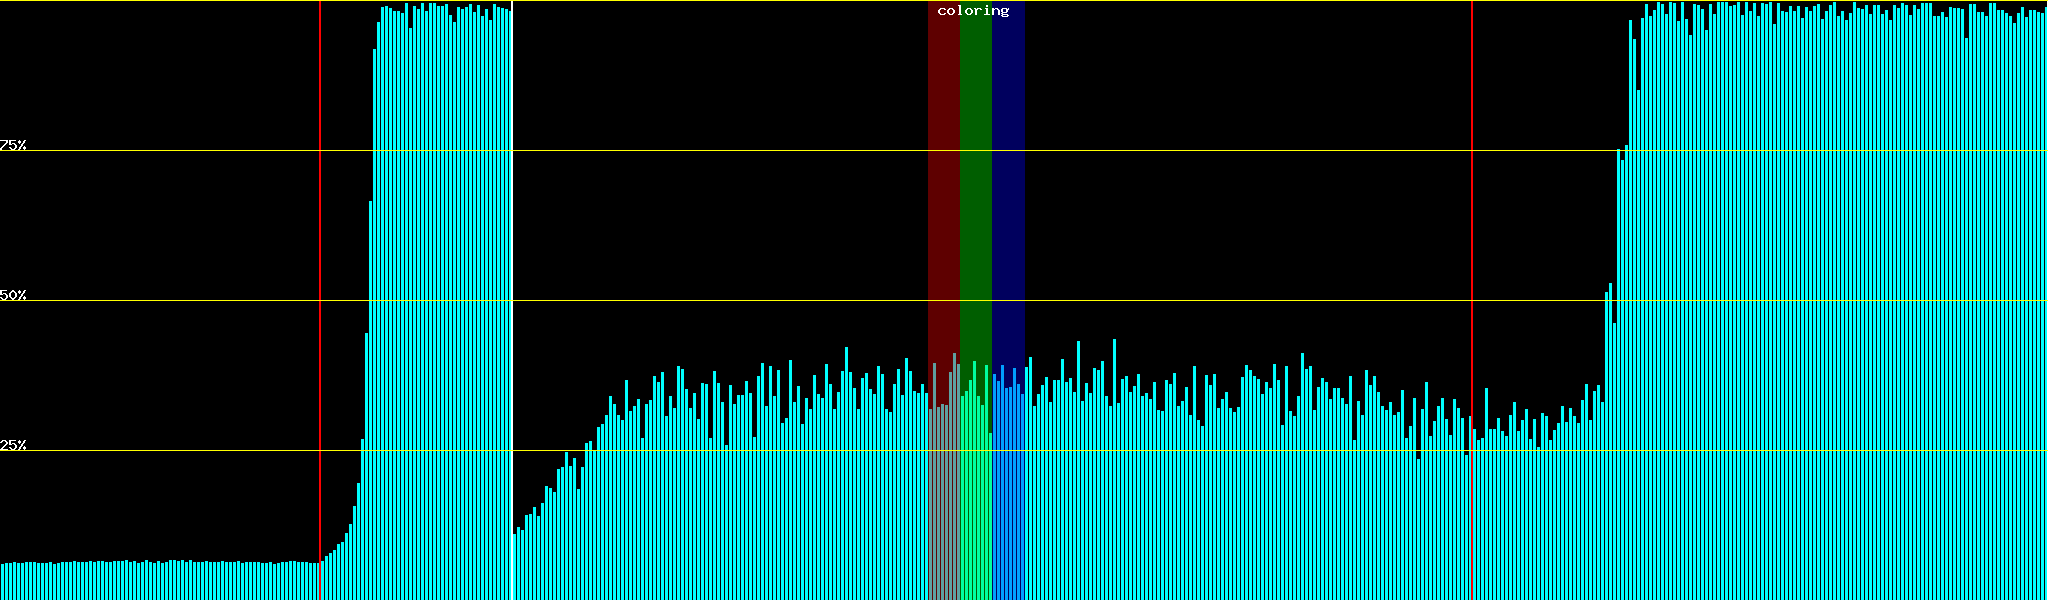
Task: Select the dark blue coloring band
Action: tap(1008, 200)
